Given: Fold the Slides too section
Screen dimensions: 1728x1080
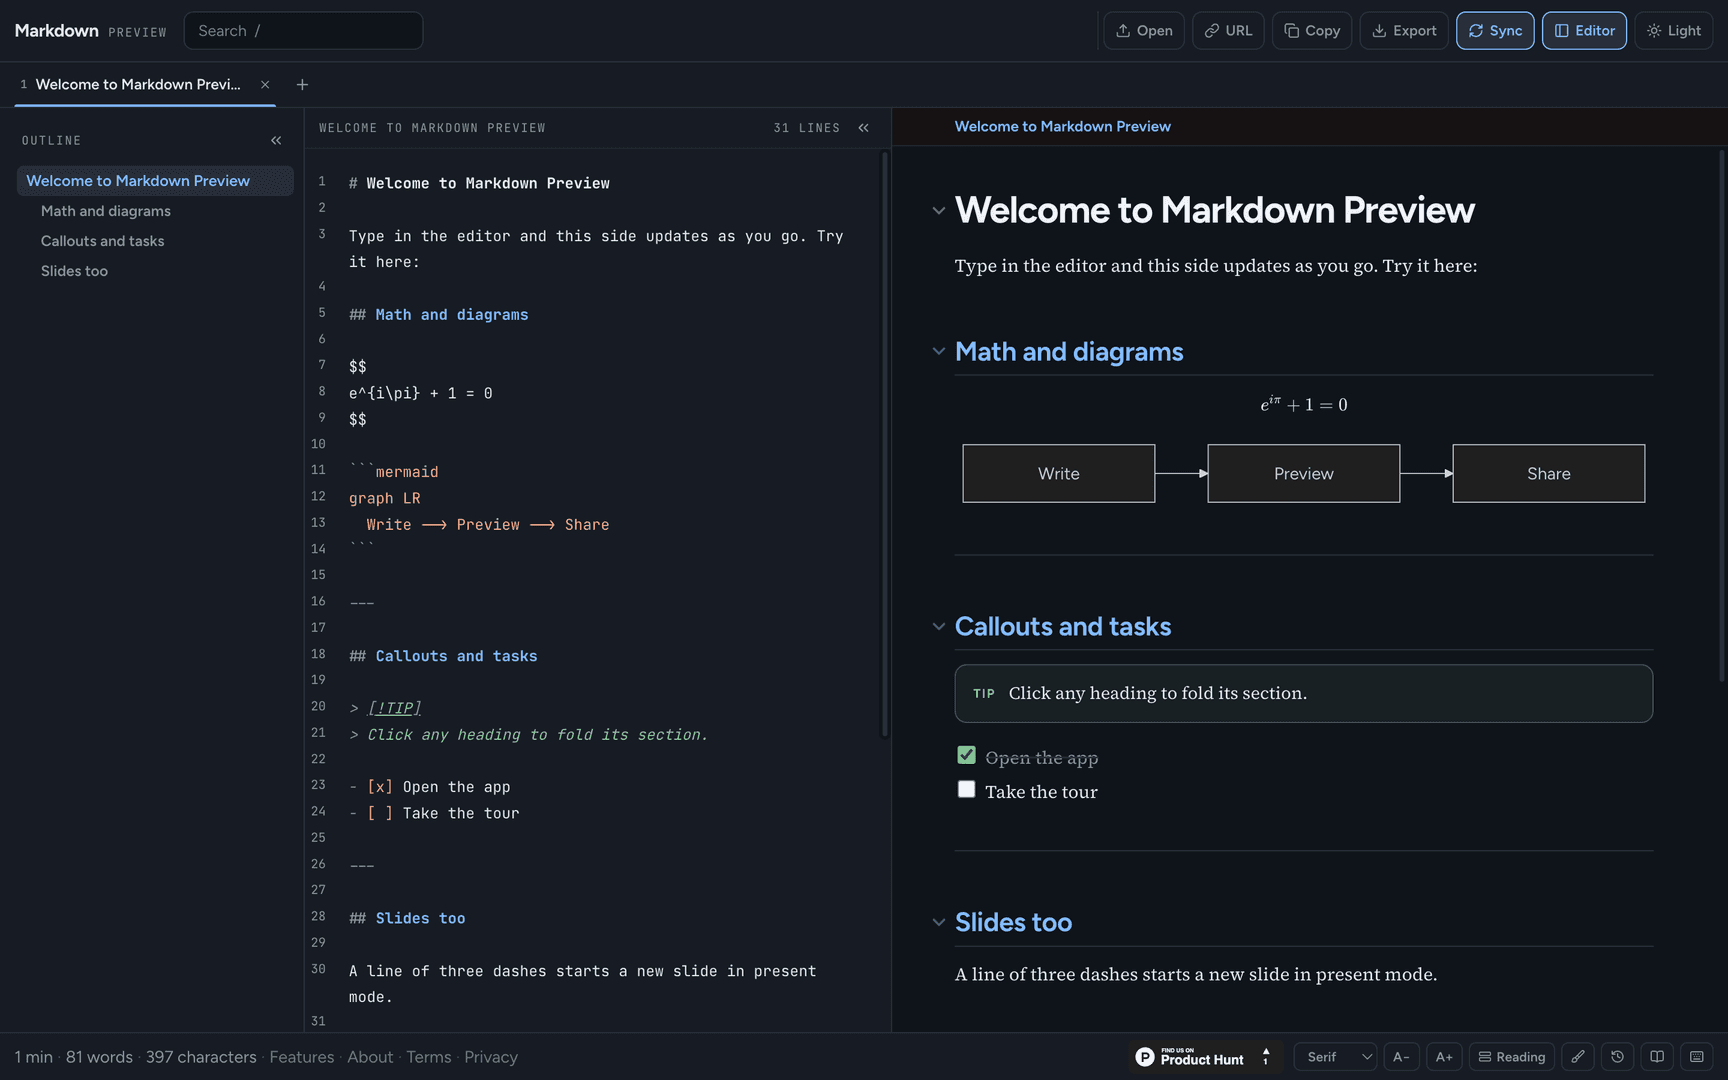Looking at the screenshot, I should point(938,922).
